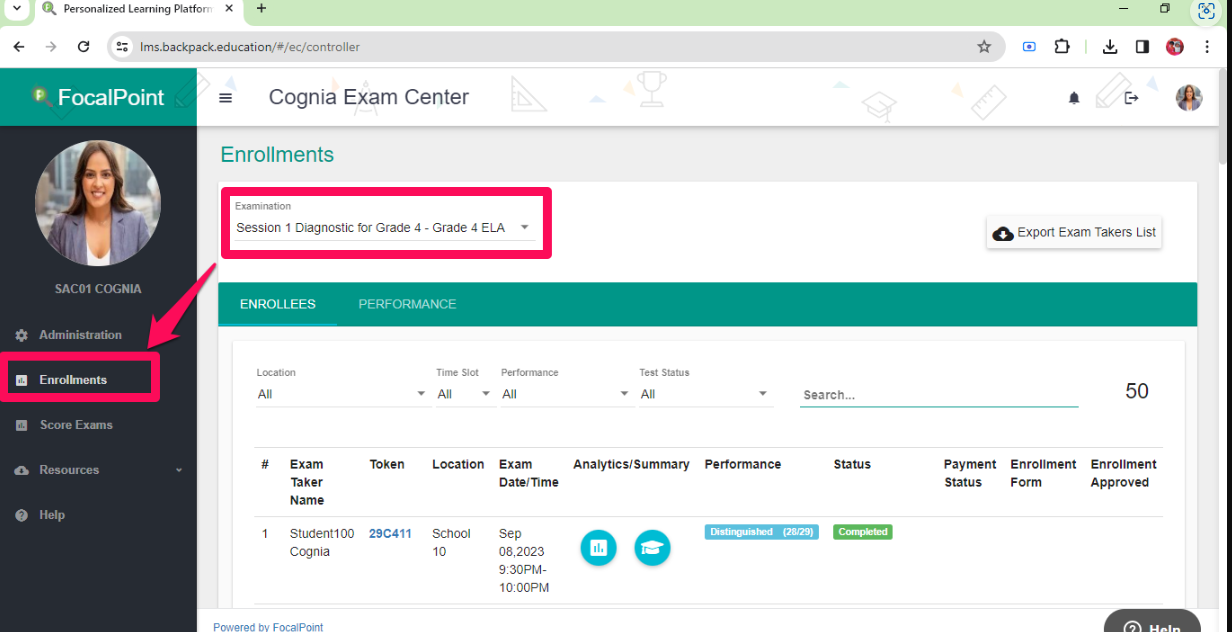
Task: Select Score Exams in the sidebar
Action: point(76,425)
